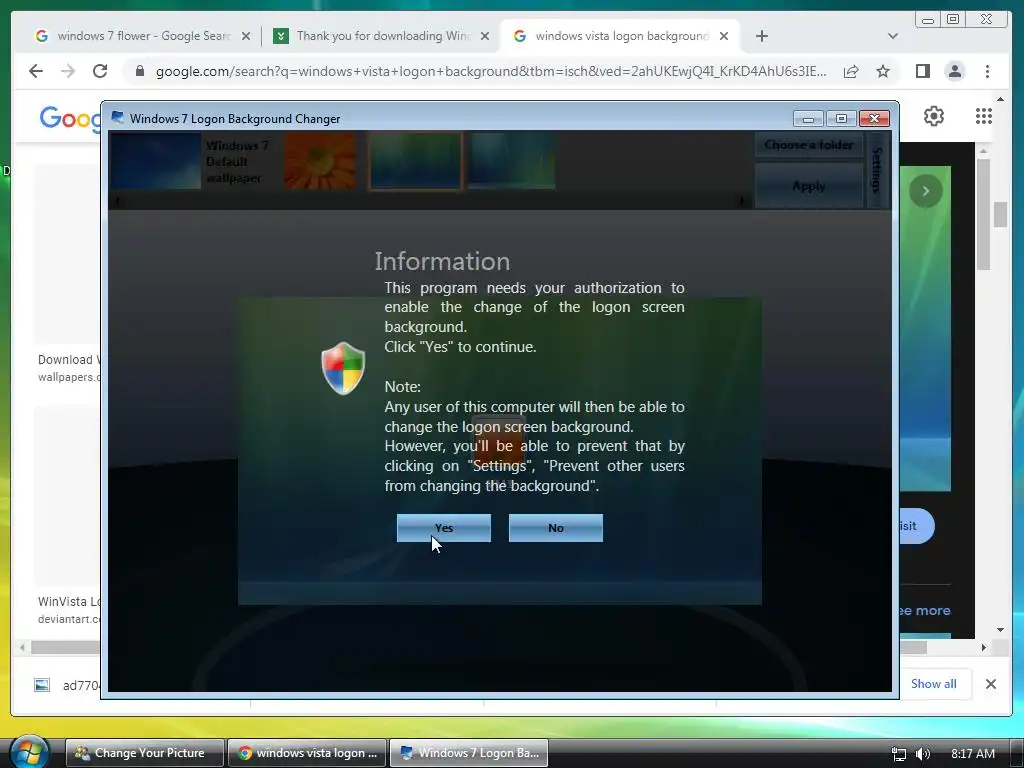The image size is (1024, 768).
Task: Click No in the Information dialog
Action: click(556, 528)
